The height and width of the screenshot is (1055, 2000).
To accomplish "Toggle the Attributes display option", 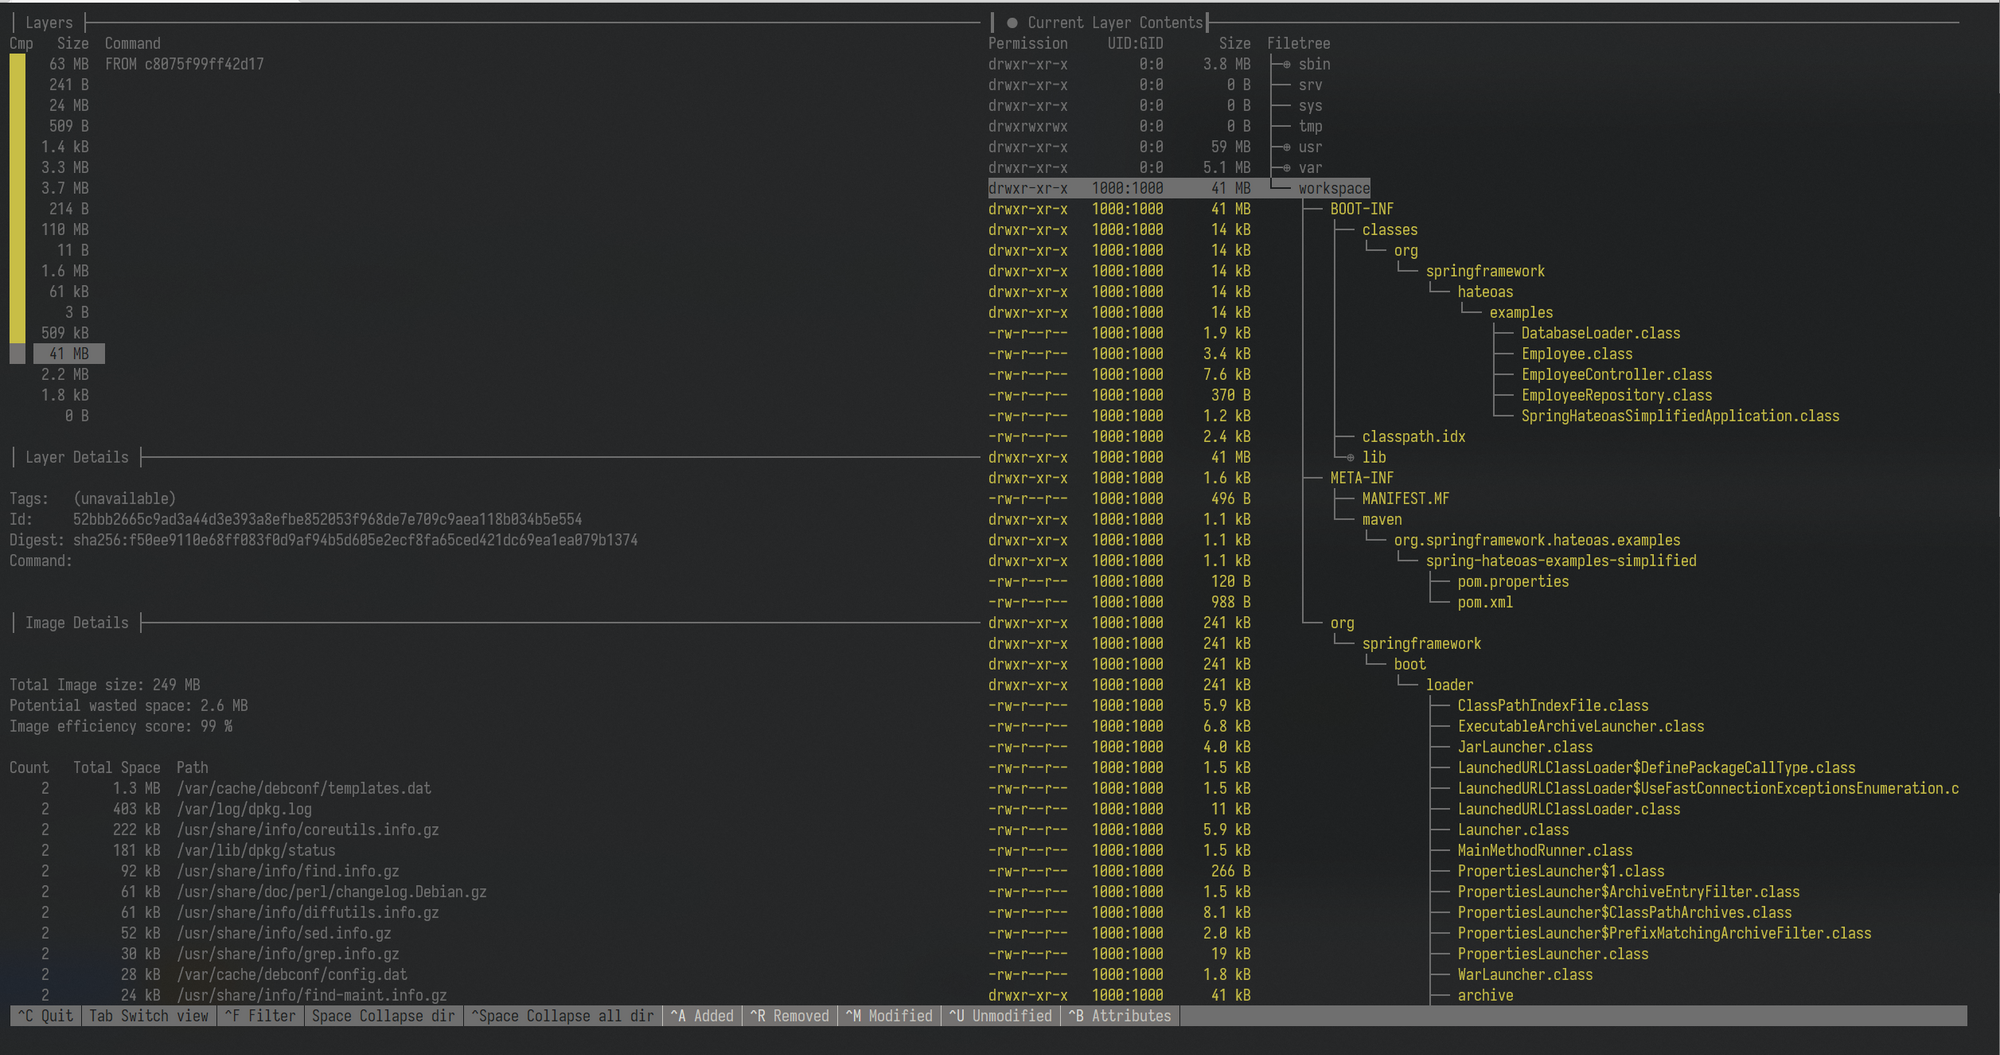I will [1120, 1016].
